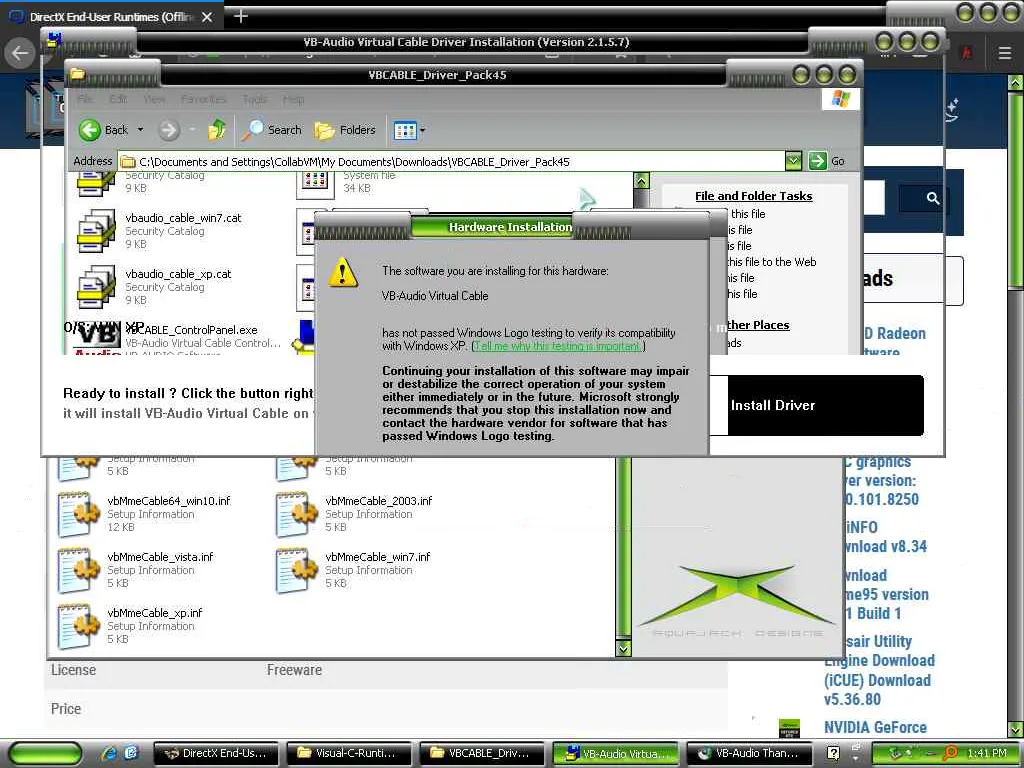The height and width of the screenshot is (768, 1024).
Task: Open the Tools menu in Explorer
Action: [x=255, y=99]
